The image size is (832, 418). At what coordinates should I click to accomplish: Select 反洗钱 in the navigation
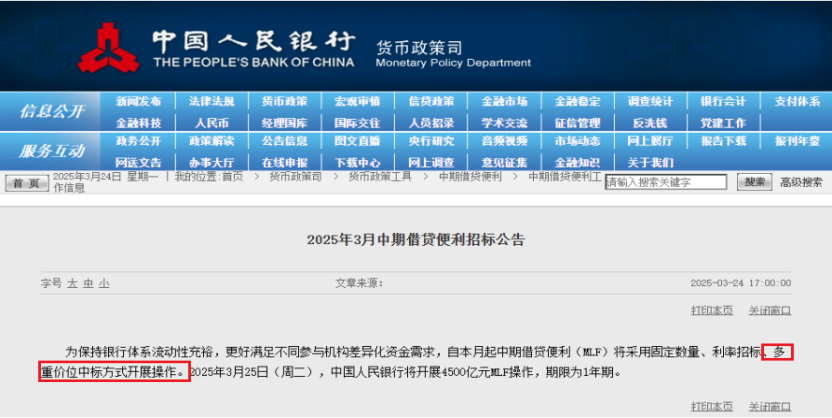coord(650,123)
